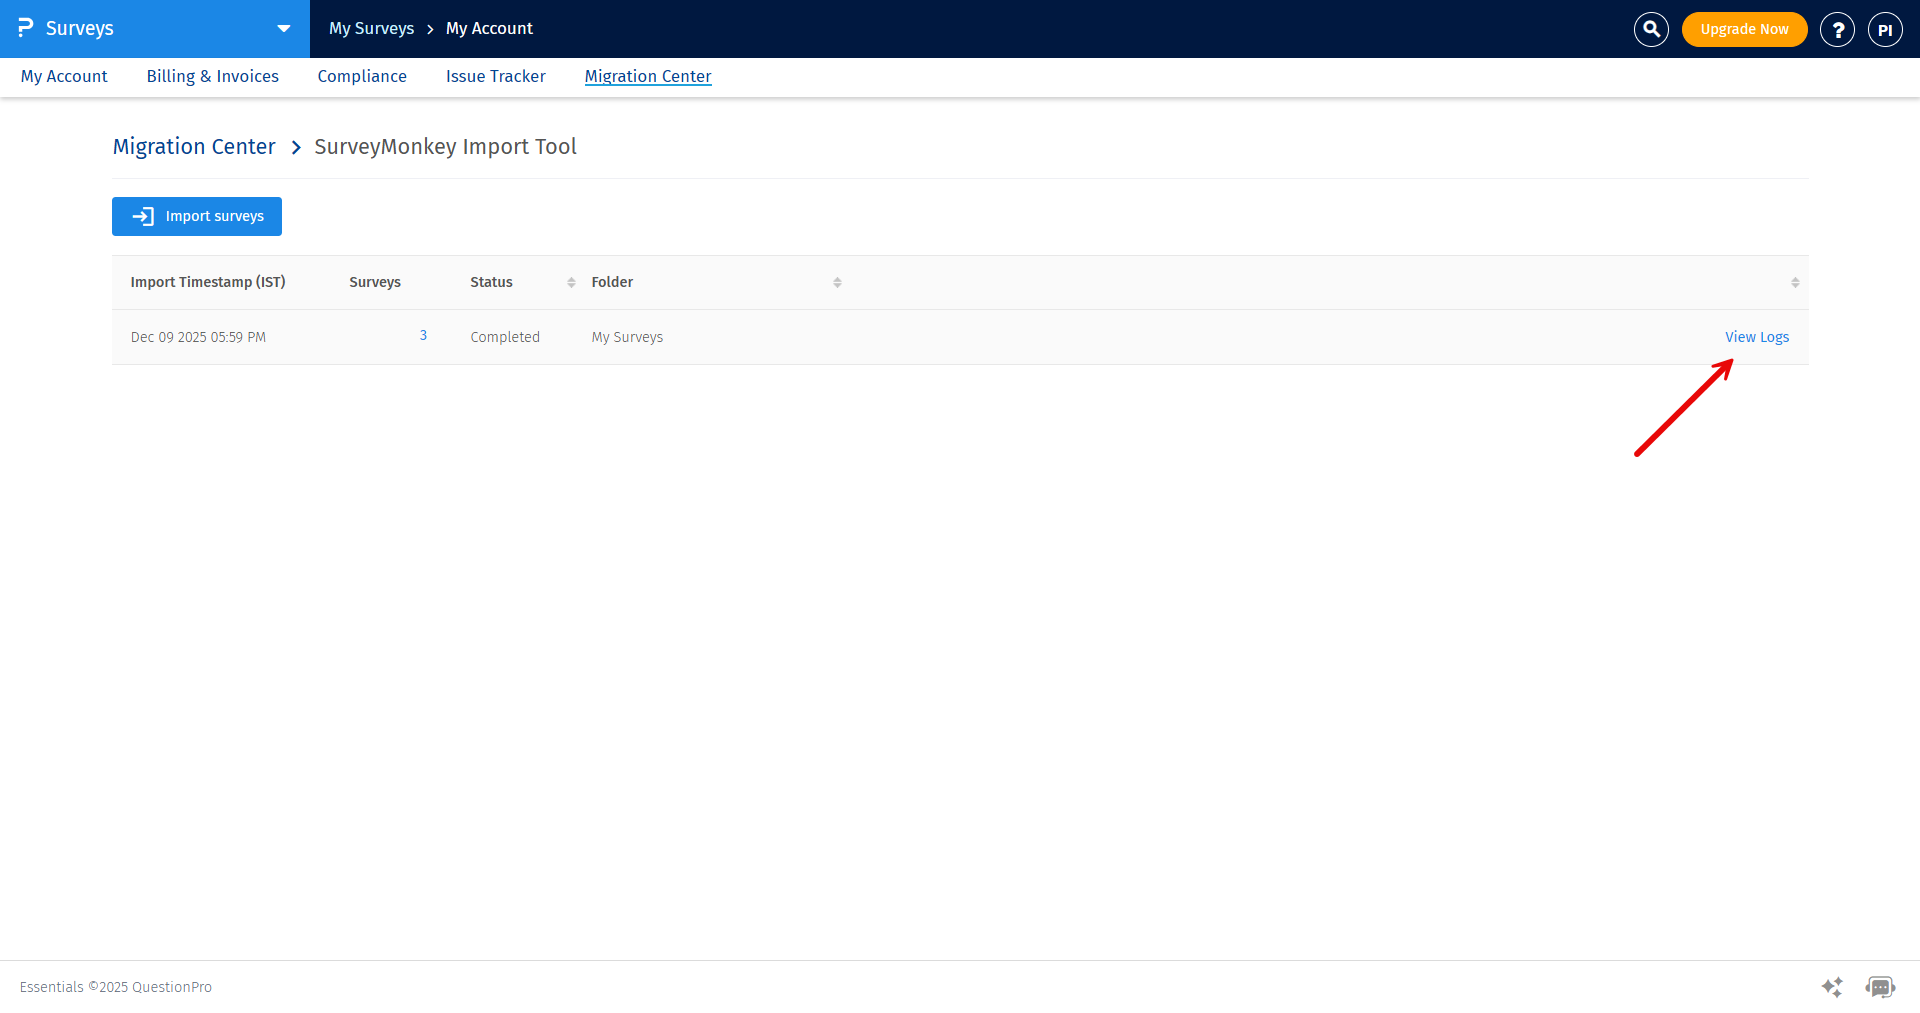Toggle sorting on the rightmost table column
This screenshot has height=1013, width=1920.
coord(1796,282)
